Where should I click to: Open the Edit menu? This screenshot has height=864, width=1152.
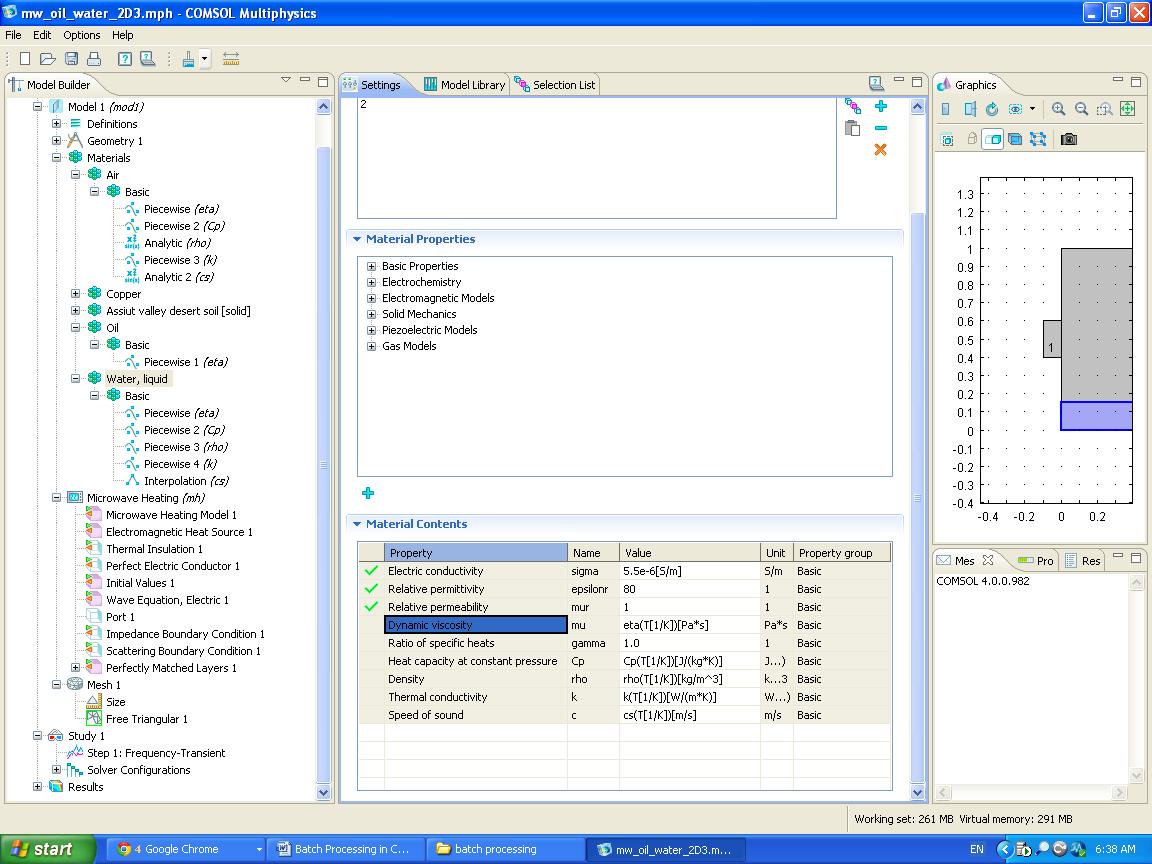[x=42, y=35]
